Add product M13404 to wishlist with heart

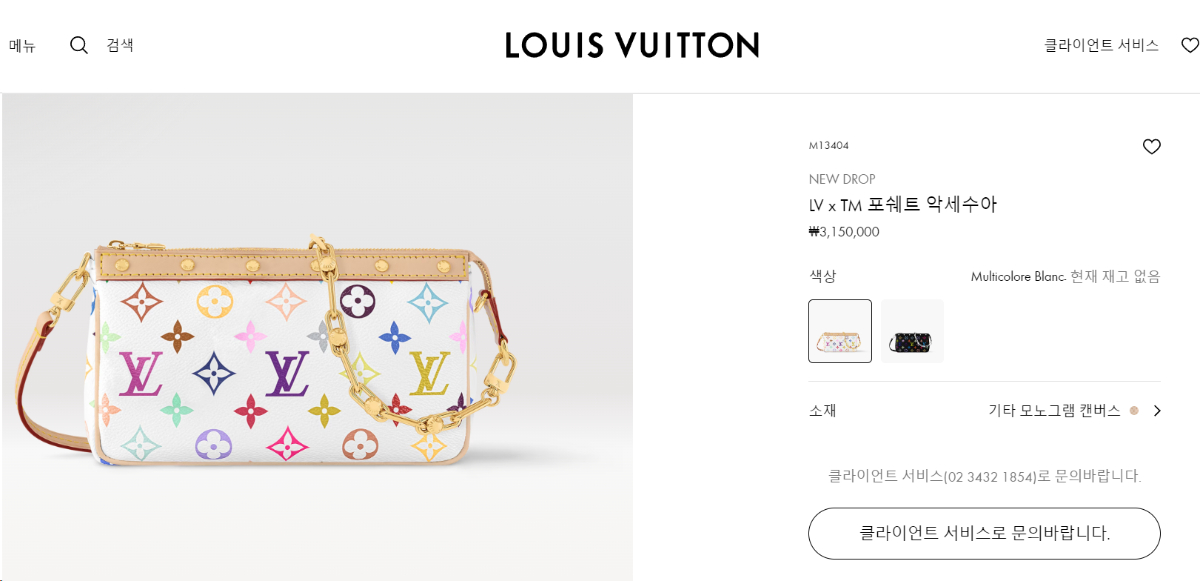click(1151, 147)
